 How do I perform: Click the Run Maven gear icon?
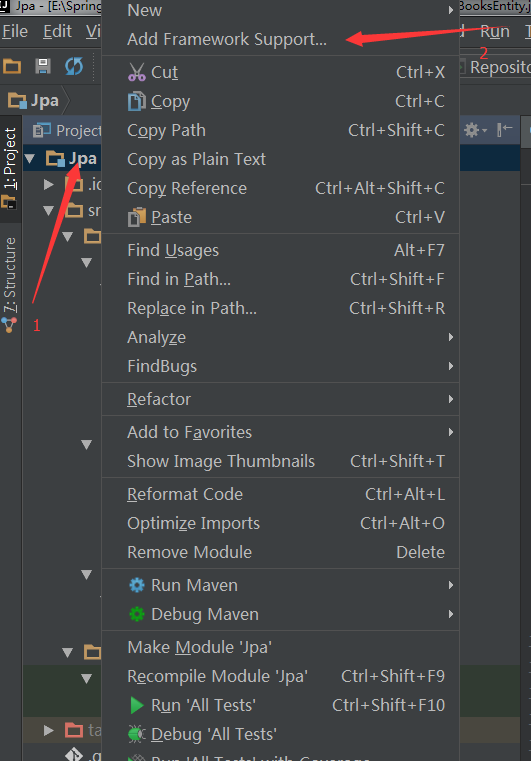pos(137,585)
